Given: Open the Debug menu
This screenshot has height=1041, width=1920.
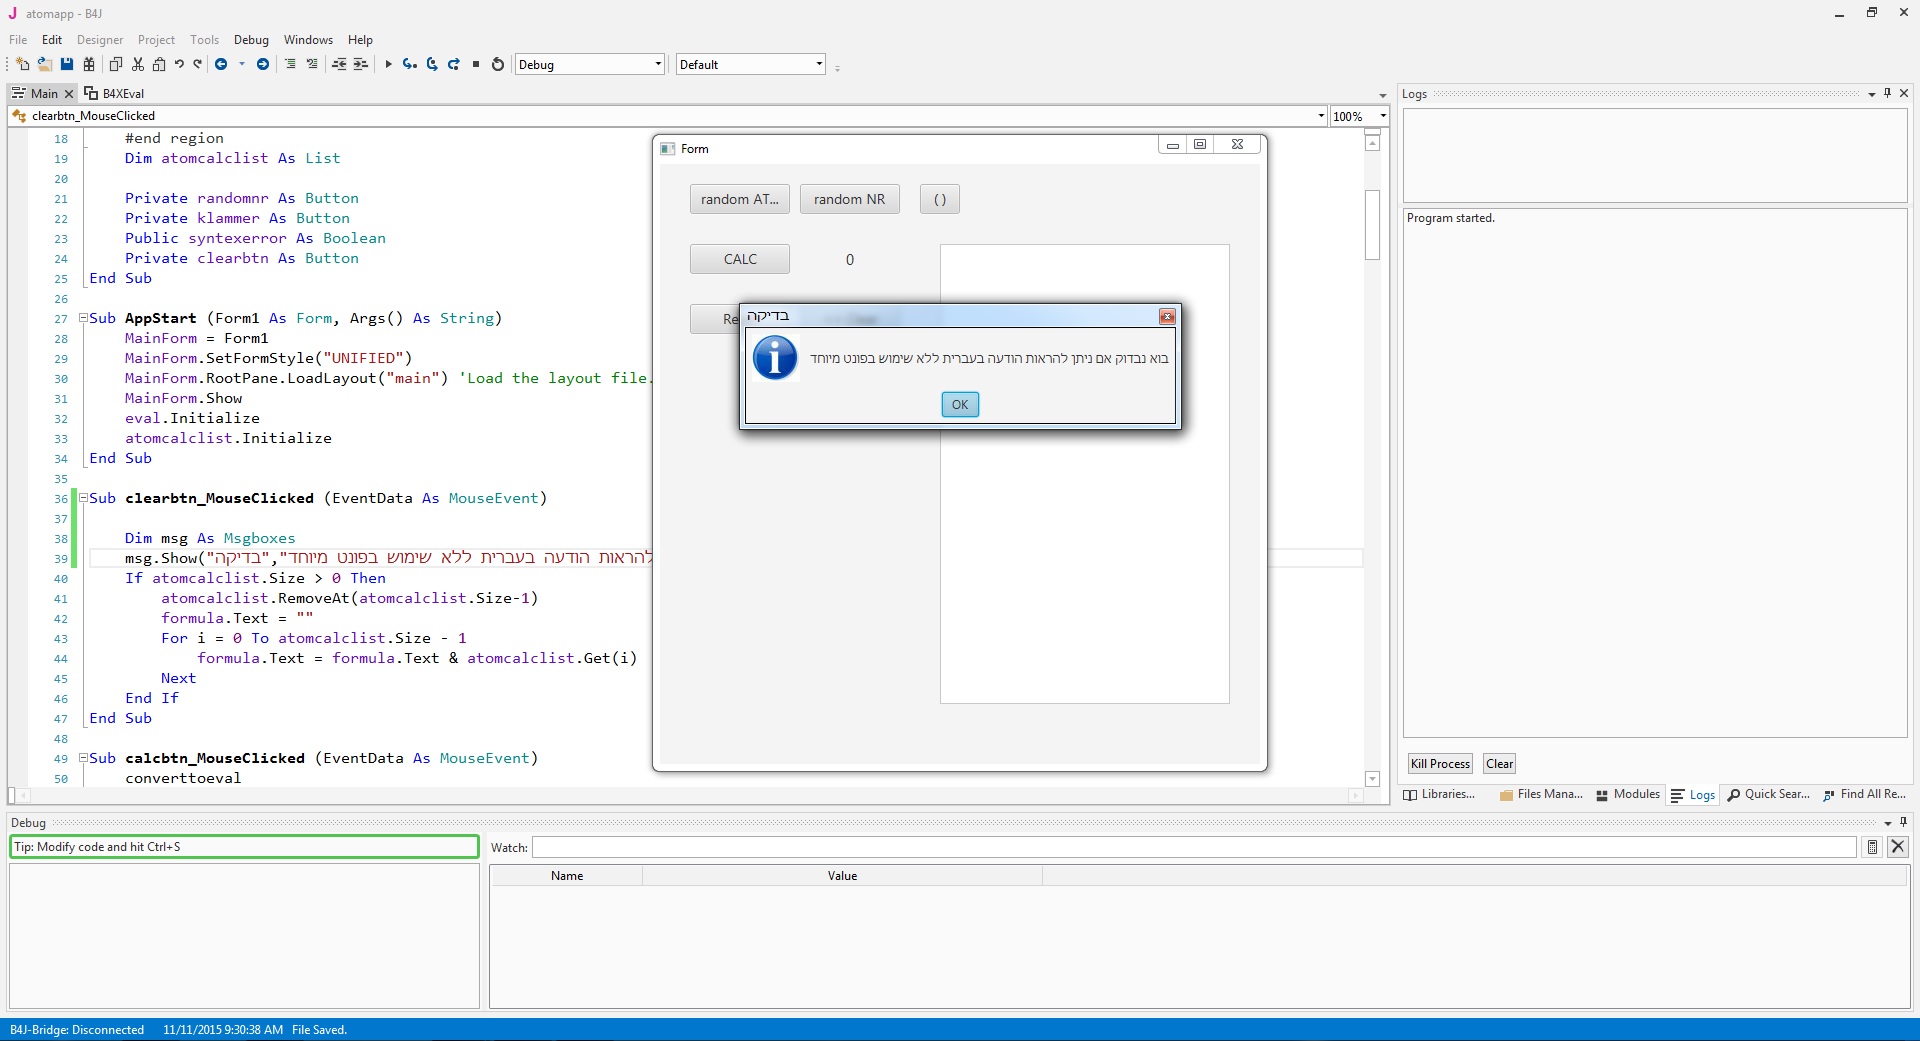Looking at the screenshot, I should coord(251,40).
